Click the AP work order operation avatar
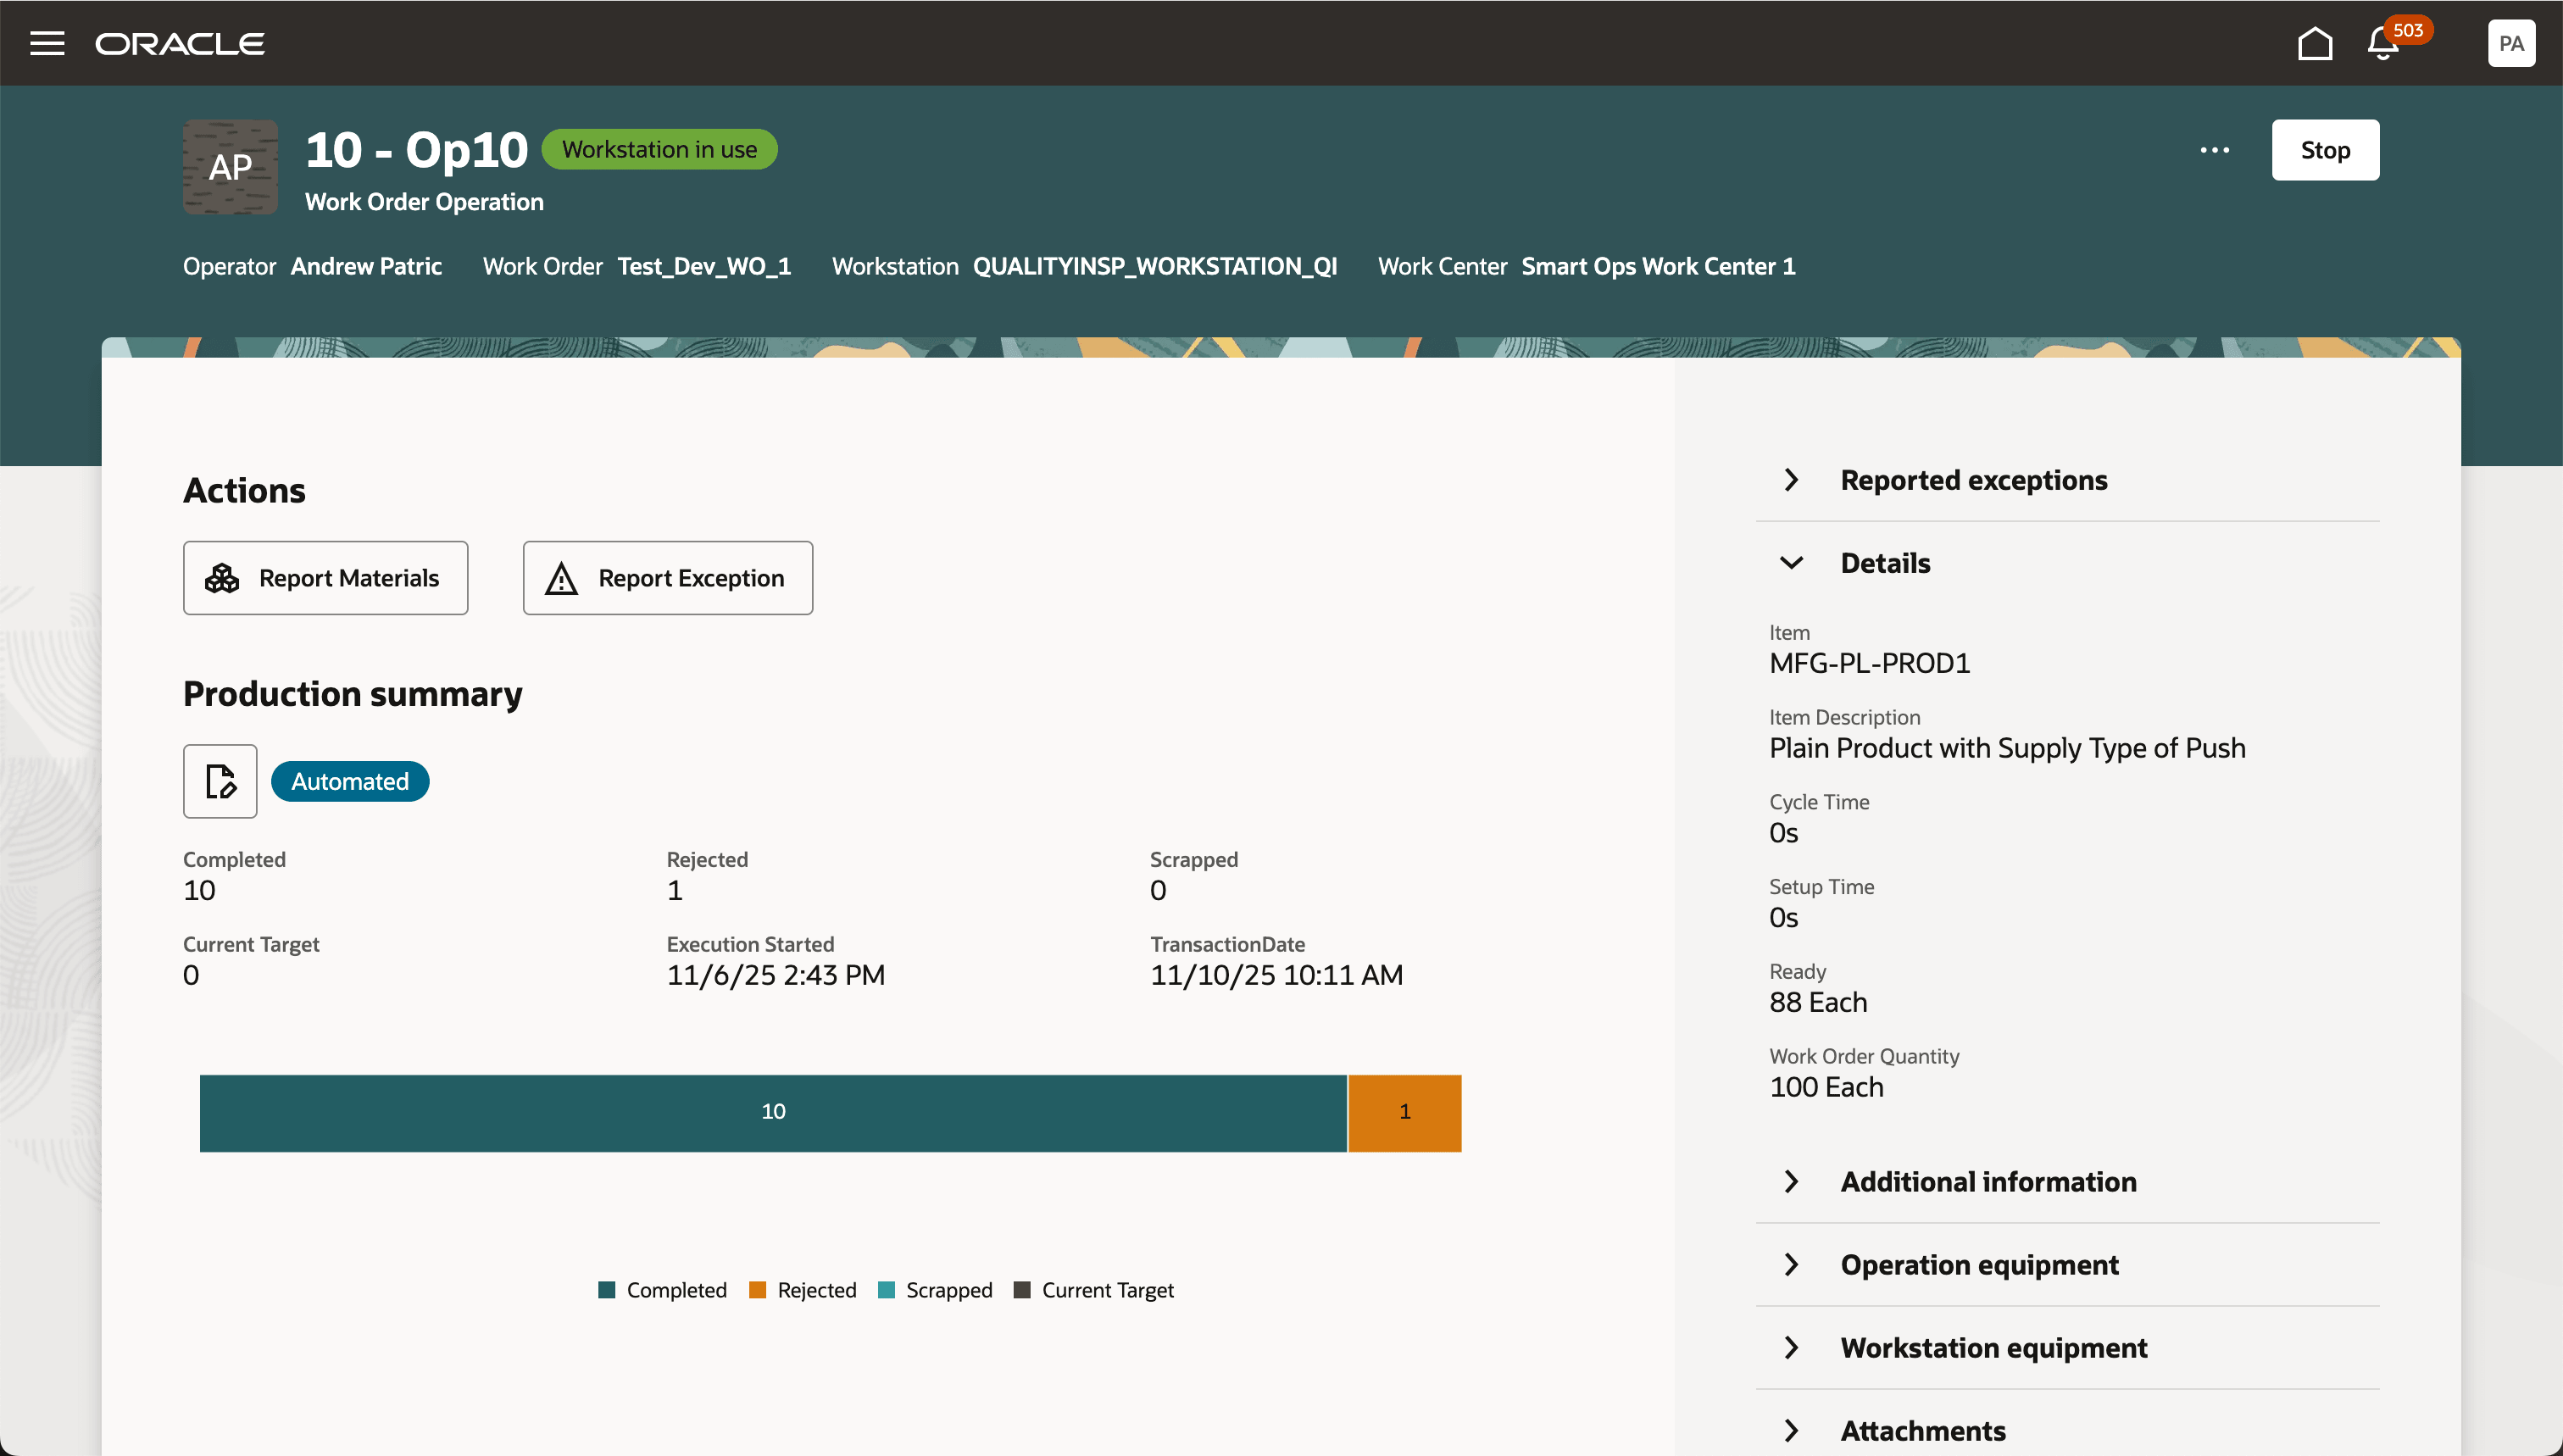Image resolution: width=2563 pixels, height=1456 pixels. click(x=230, y=167)
